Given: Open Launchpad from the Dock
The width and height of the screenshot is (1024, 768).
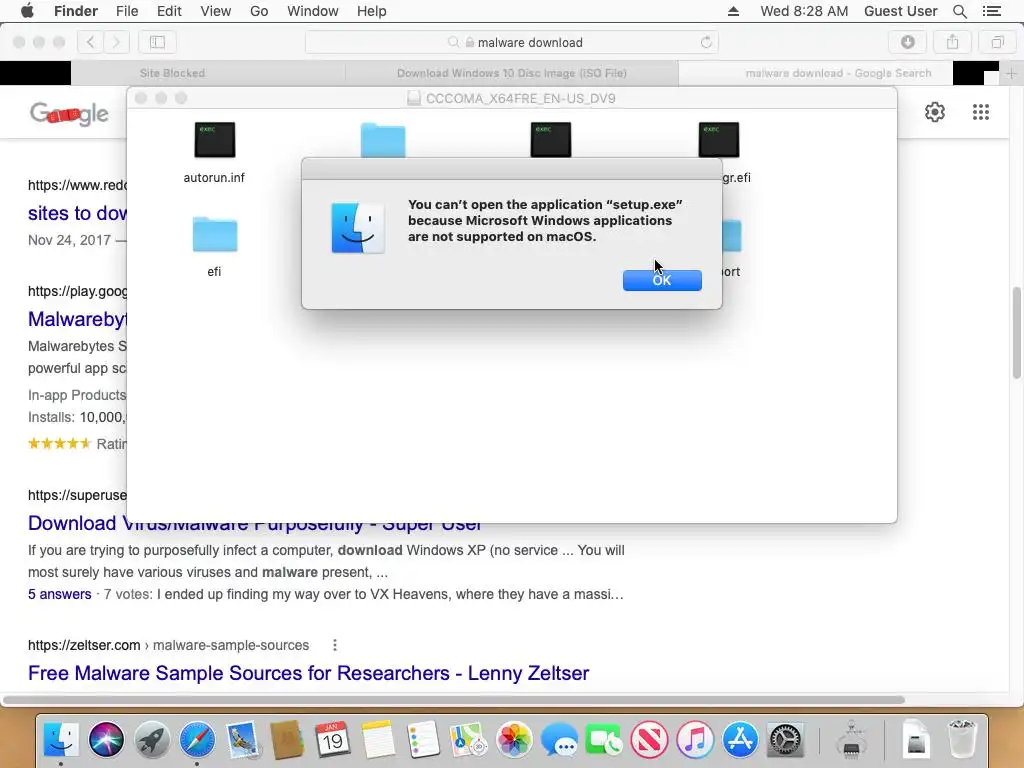Looking at the screenshot, I should coord(152,740).
